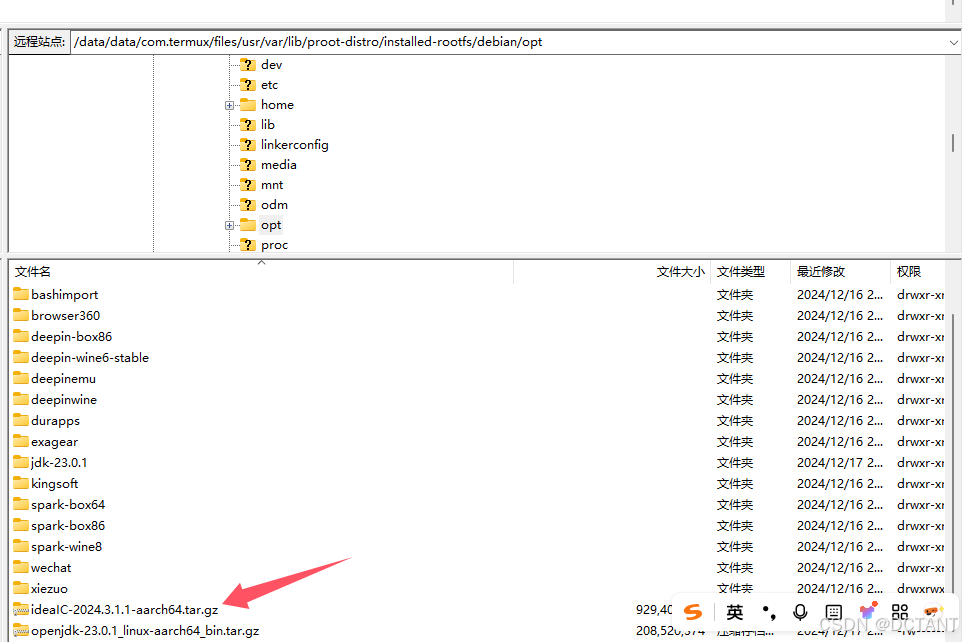Select the kingsoft folder row
The image size is (962, 642).
[x=479, y=484]
